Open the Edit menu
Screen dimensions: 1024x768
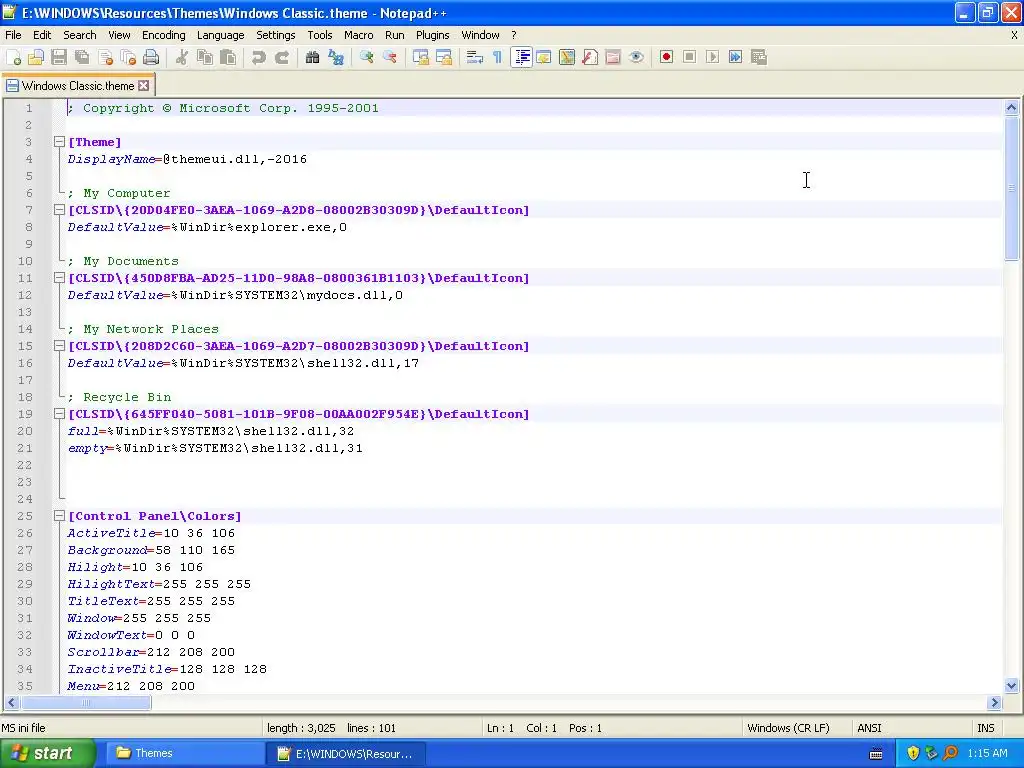tap(42, 35)
